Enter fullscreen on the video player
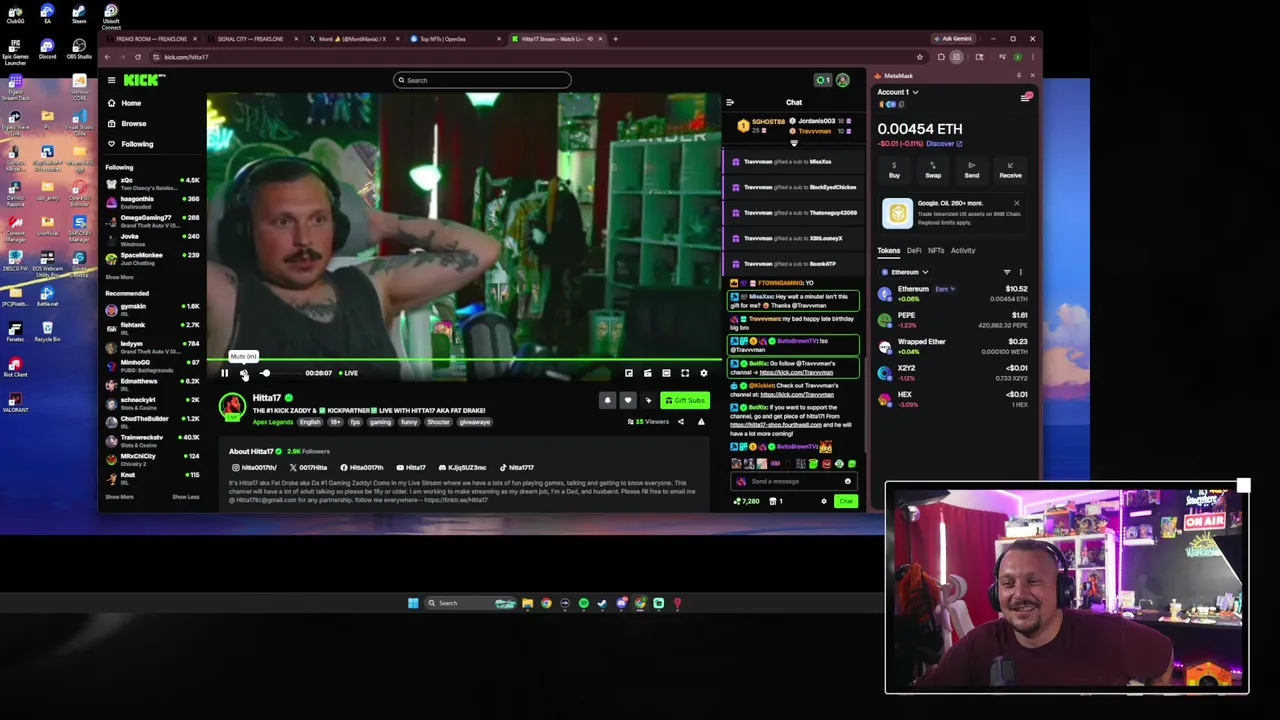 [685, 373]
